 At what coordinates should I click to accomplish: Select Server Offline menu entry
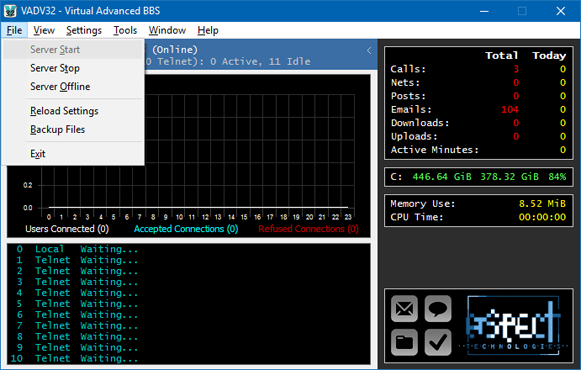(73, 87)
